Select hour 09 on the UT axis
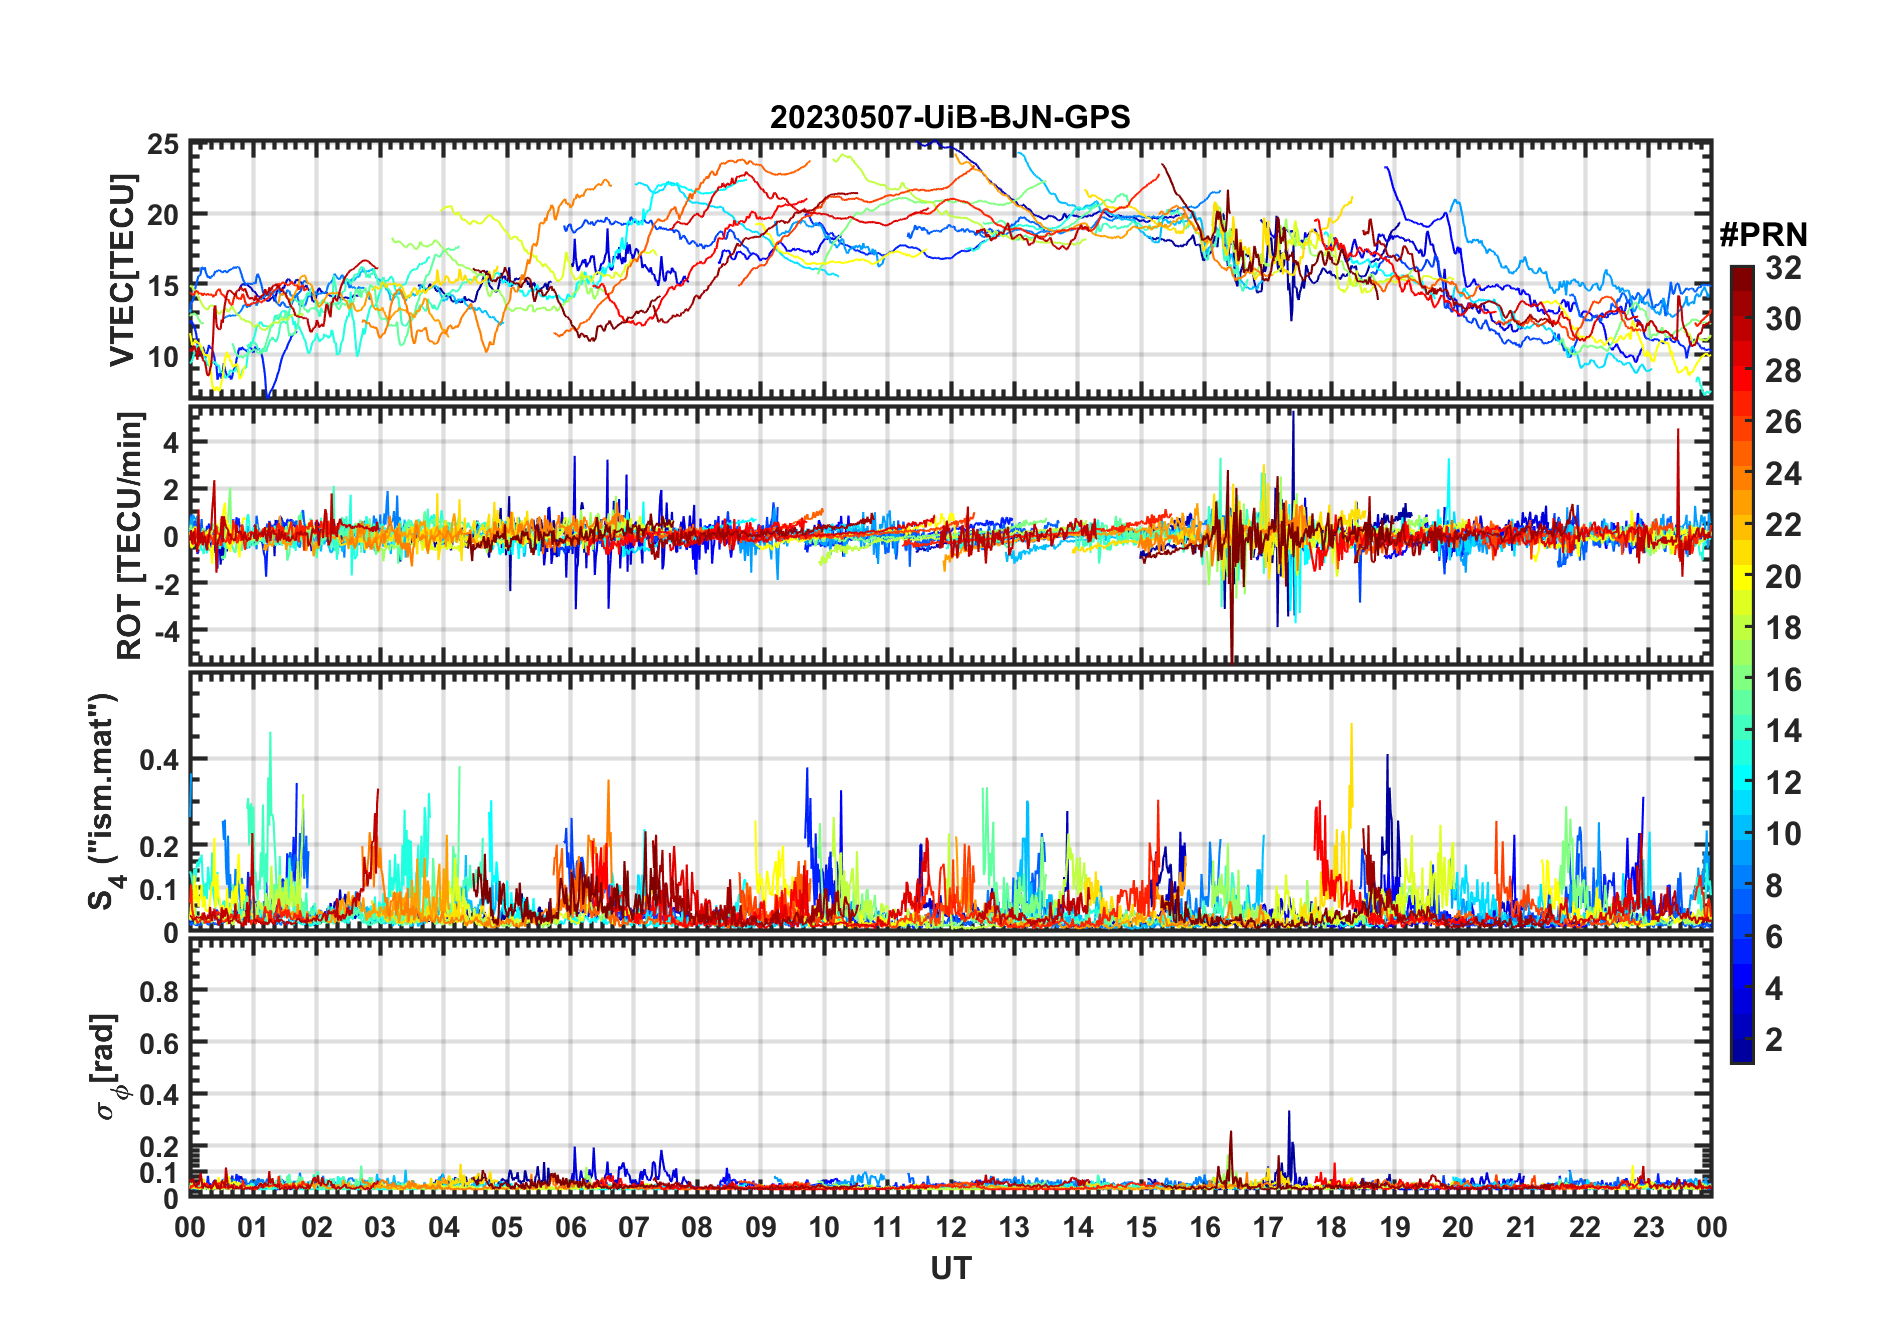1902x1330 pixels. [761, 1227]
